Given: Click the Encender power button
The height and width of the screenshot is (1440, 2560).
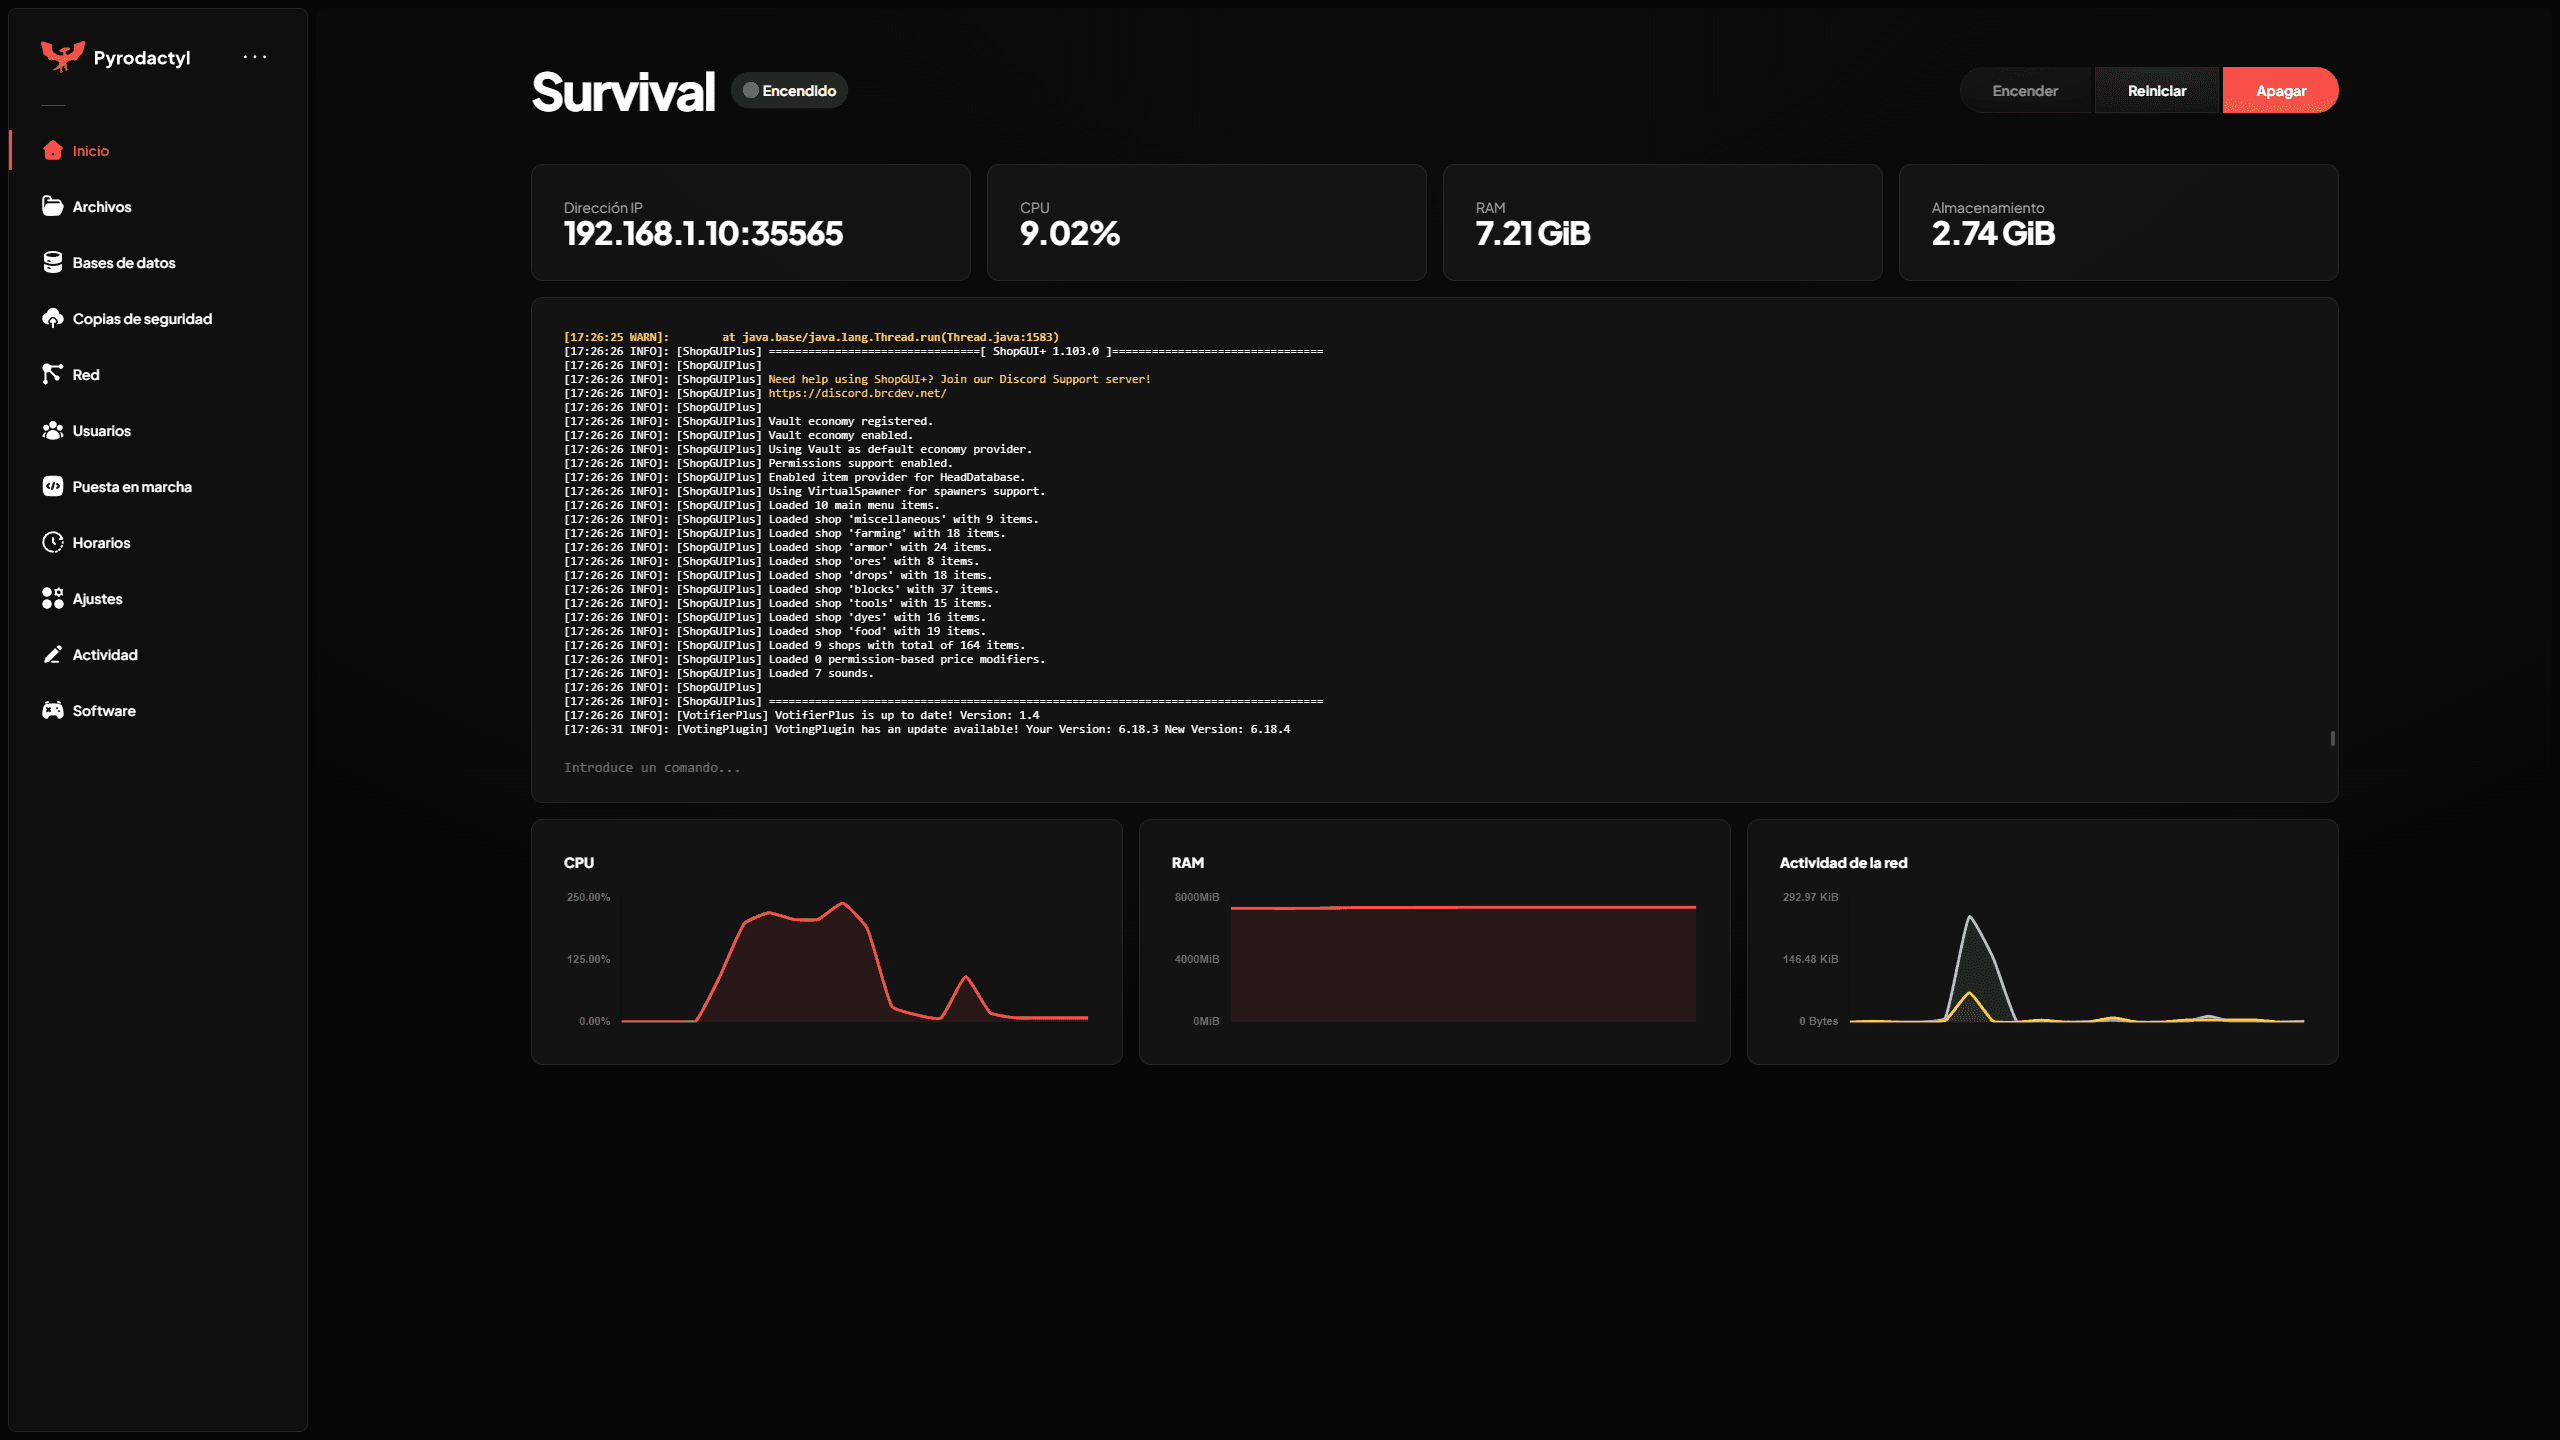Looking at the screenshot, I should (x=2024, y=91).
